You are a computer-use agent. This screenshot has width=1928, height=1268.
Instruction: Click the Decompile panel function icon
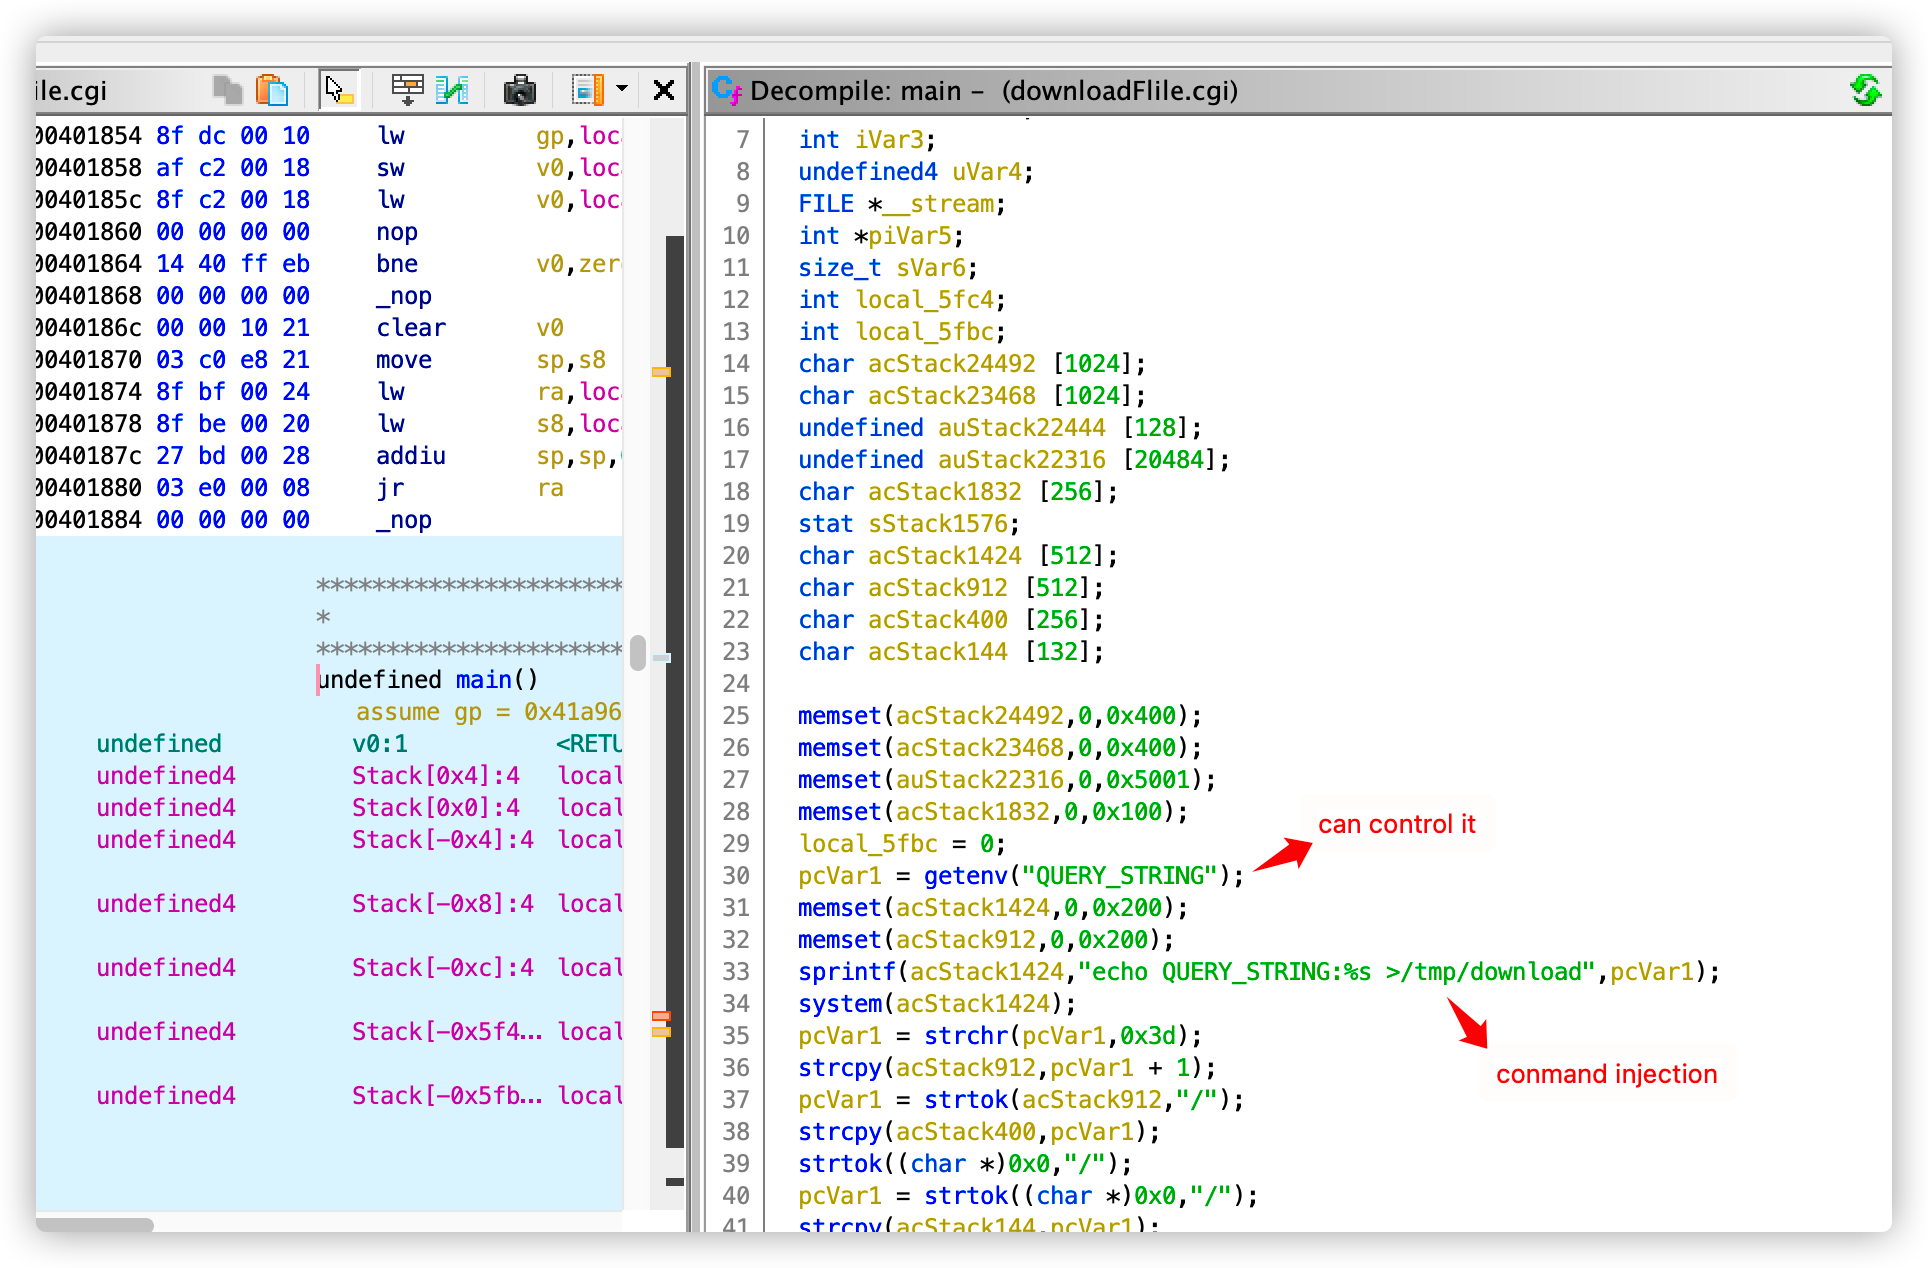[727, 91]
